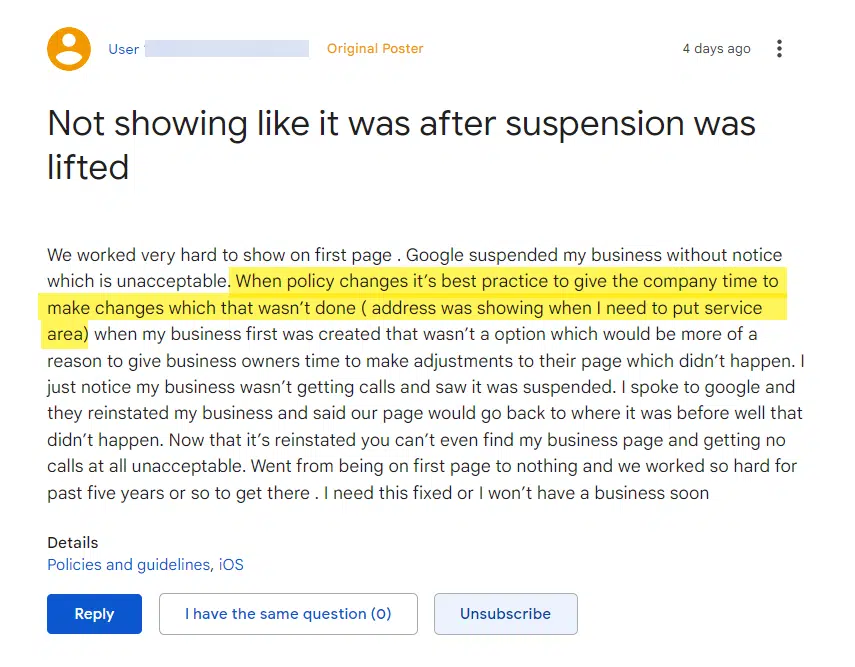Click the Original Poster badge
Screen dimensions: 855x667
pyautogui.click(x=375, y=49)
